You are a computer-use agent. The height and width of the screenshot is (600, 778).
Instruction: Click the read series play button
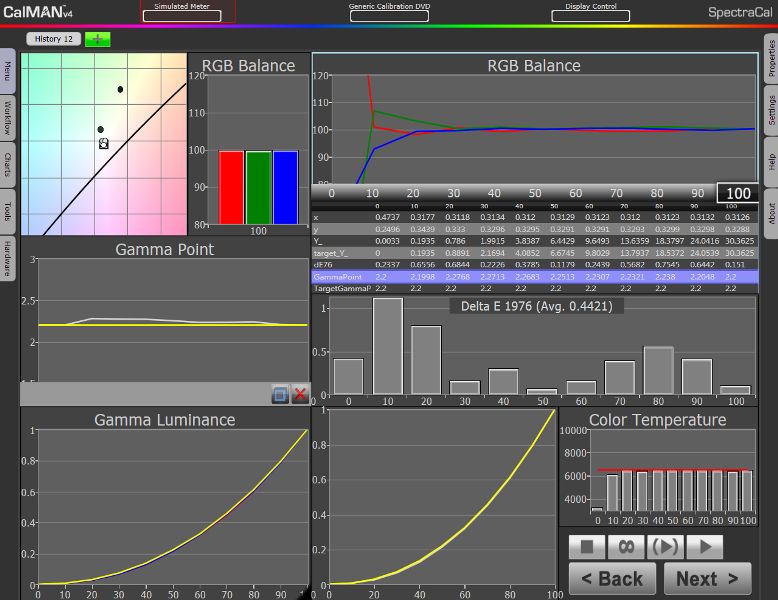click(665, 546)
